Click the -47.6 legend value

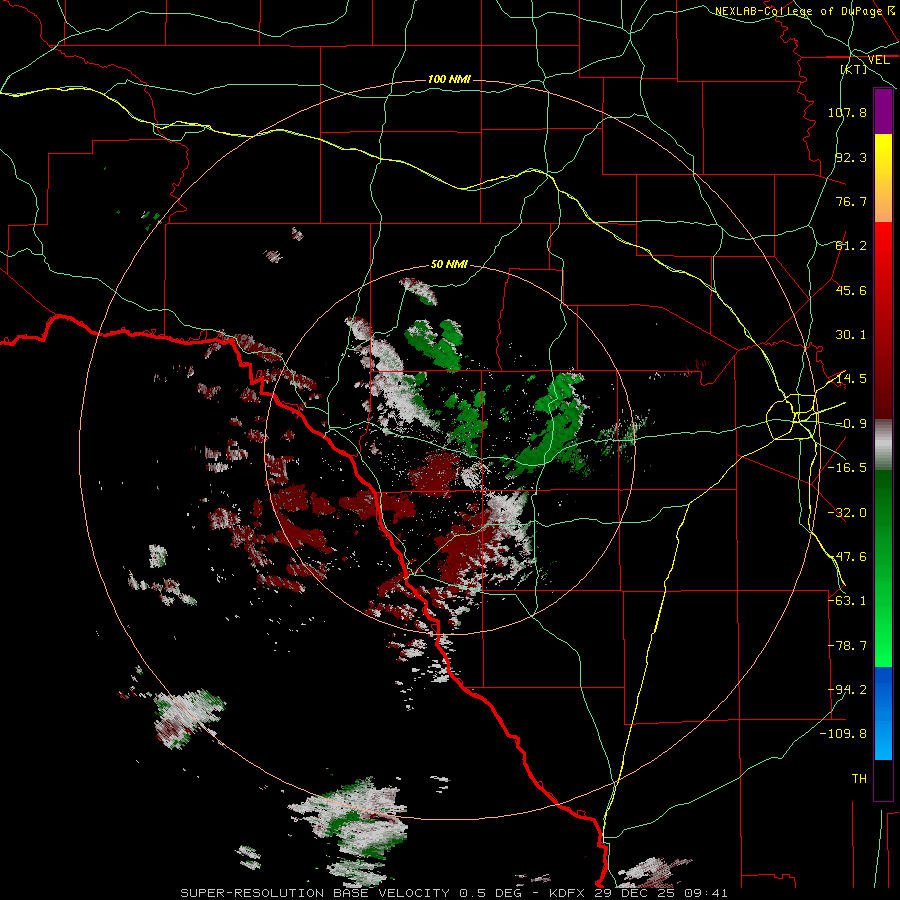pos(847,557)
